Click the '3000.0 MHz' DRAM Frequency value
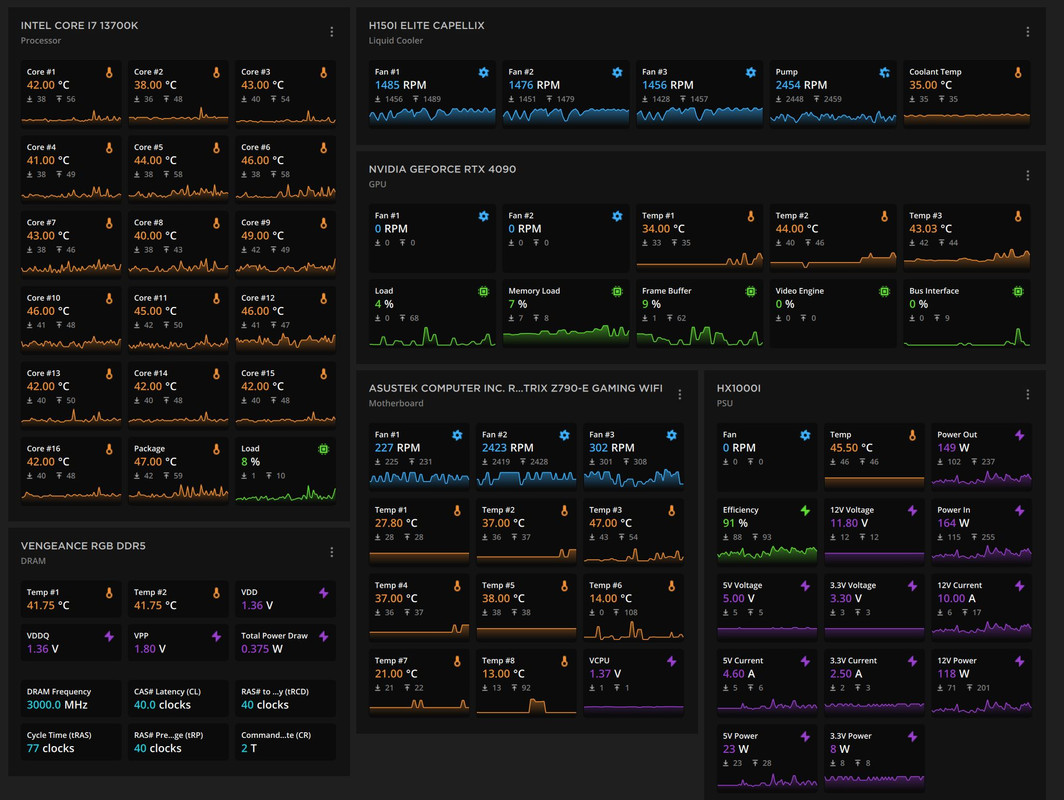The height and width of the screenshot is (800, 1064). tap(57, 705)
